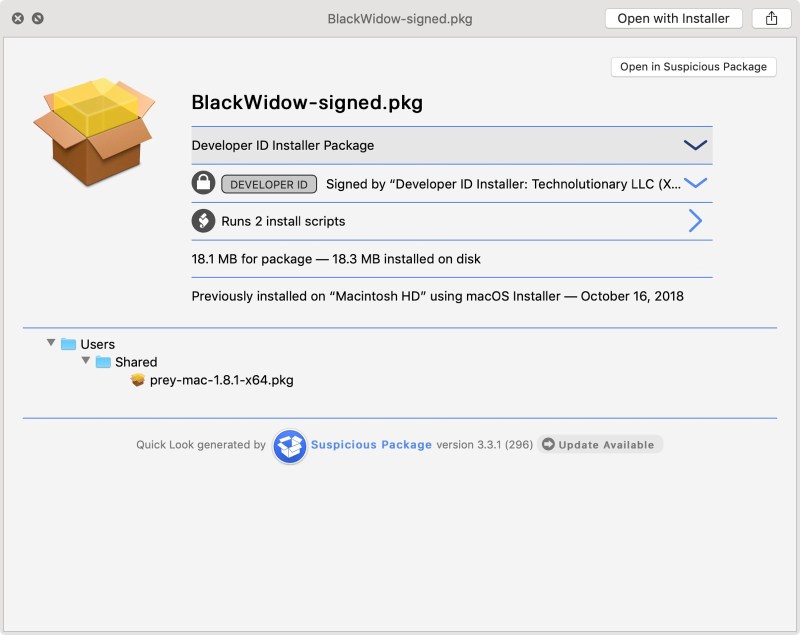Click the Users folder icon

pos(71,343)
